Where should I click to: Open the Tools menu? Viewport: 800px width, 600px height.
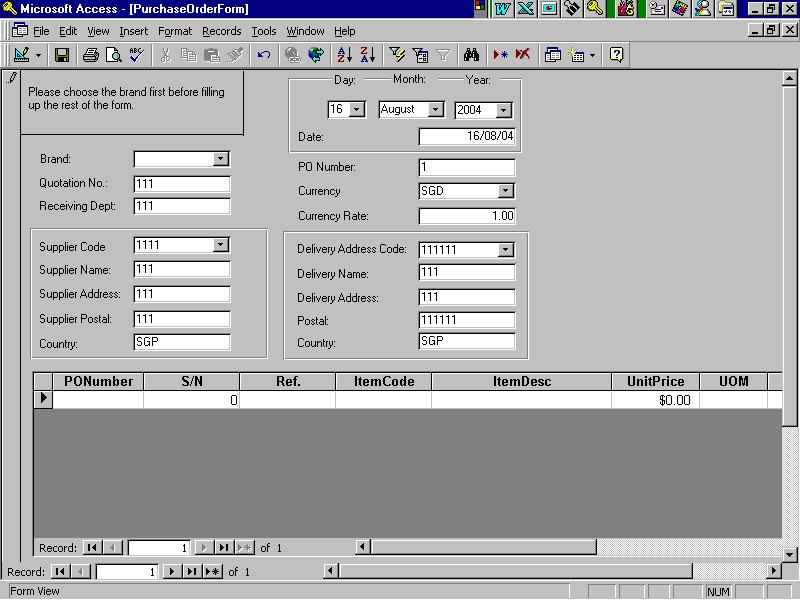(263, 31)
